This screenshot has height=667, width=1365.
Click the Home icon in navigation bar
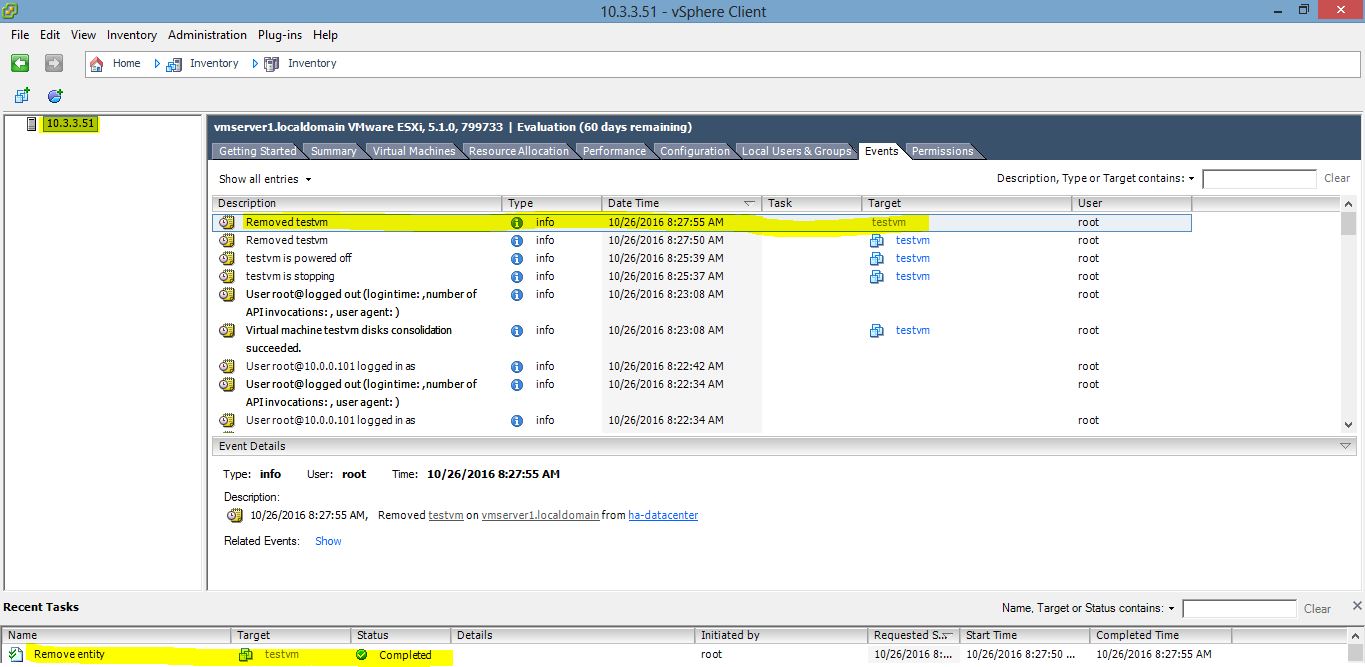(97, 63)
